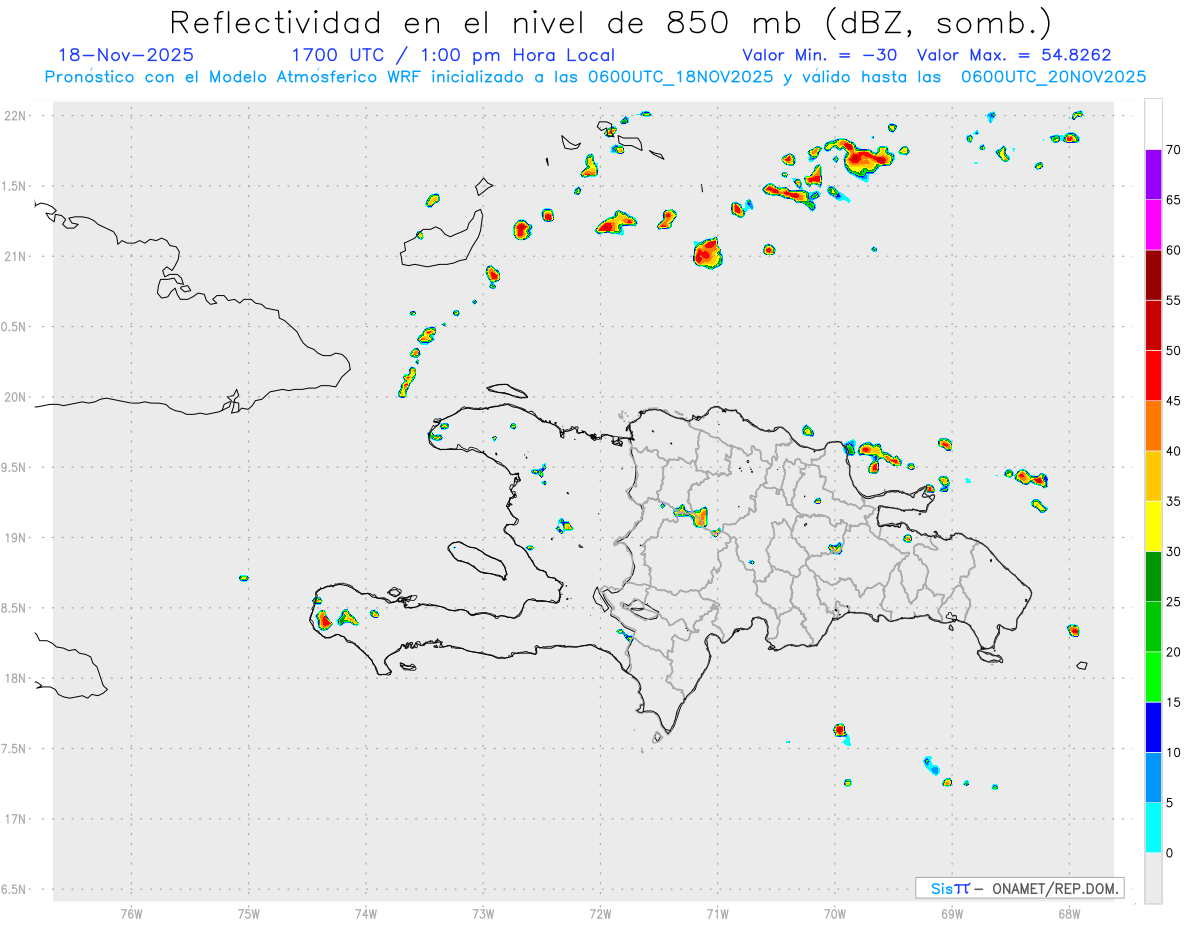Click the '22N' latitude label
This screenshot has width=1200, height=927.
pos(17,115)
